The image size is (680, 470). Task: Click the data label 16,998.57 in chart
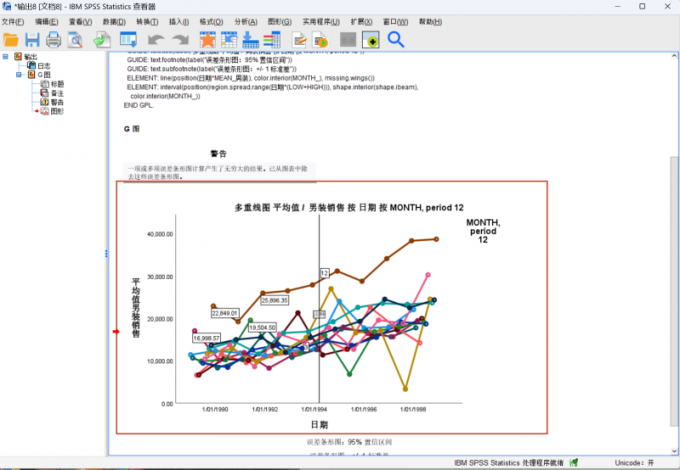coord(206,338)
